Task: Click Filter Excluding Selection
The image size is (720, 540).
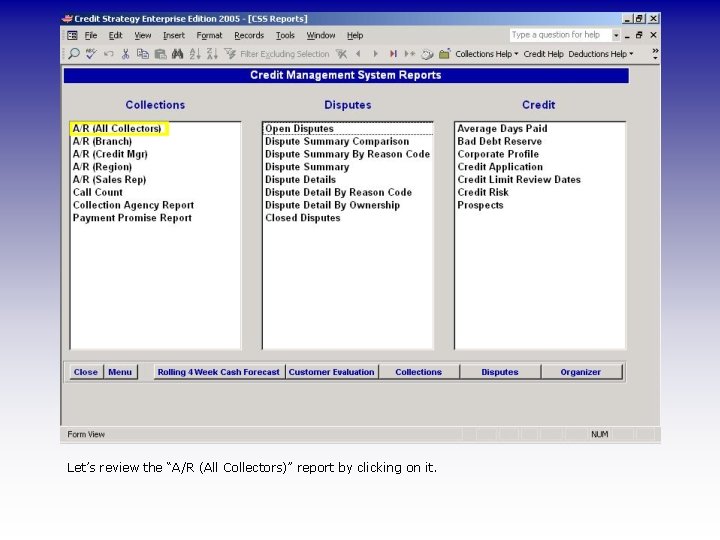Action: click(x=285, y=54)
